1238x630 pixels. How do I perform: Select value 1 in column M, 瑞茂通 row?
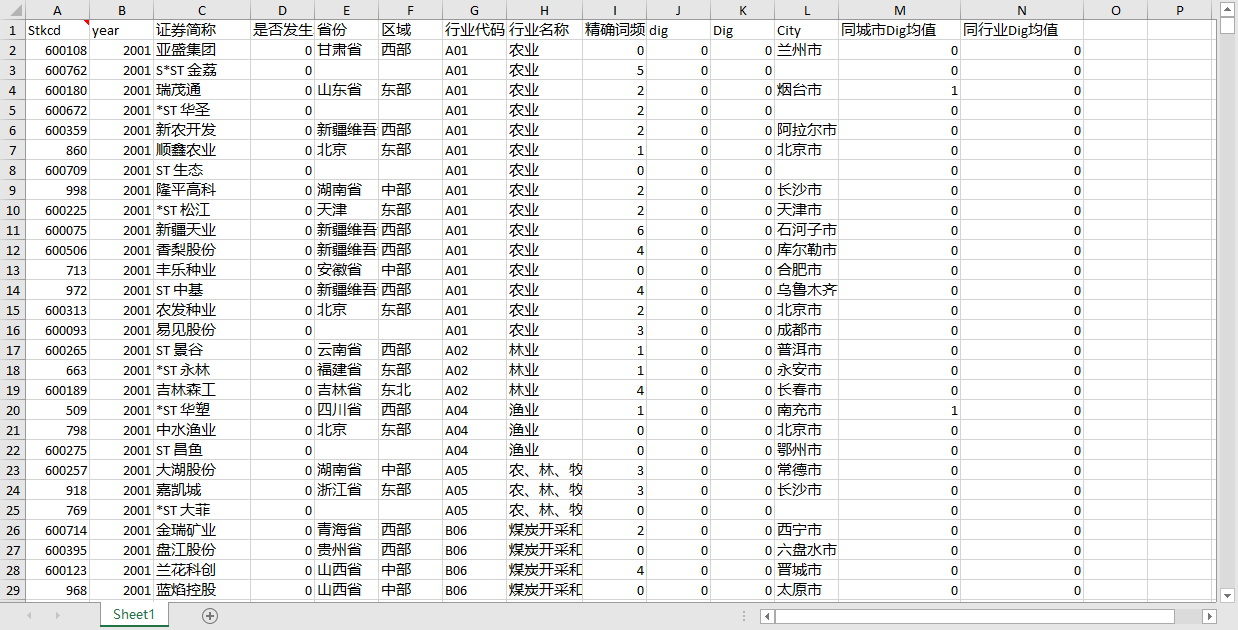click(x=899, y=90)
